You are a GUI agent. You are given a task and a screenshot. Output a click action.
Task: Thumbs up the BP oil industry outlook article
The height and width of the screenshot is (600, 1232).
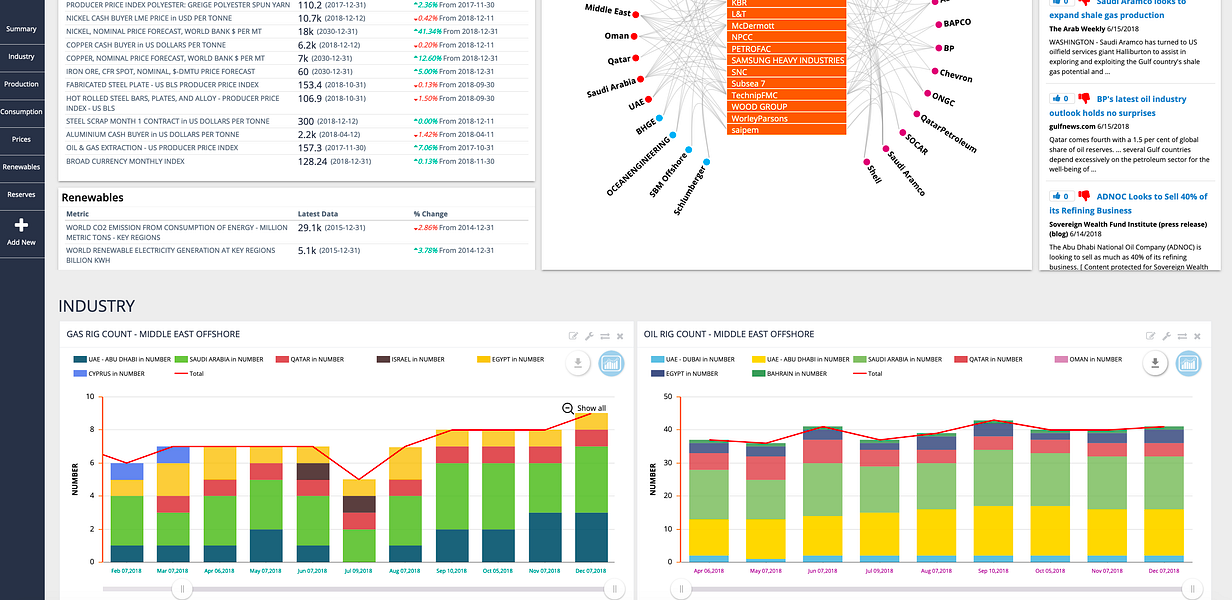[x=1060, y=99]
